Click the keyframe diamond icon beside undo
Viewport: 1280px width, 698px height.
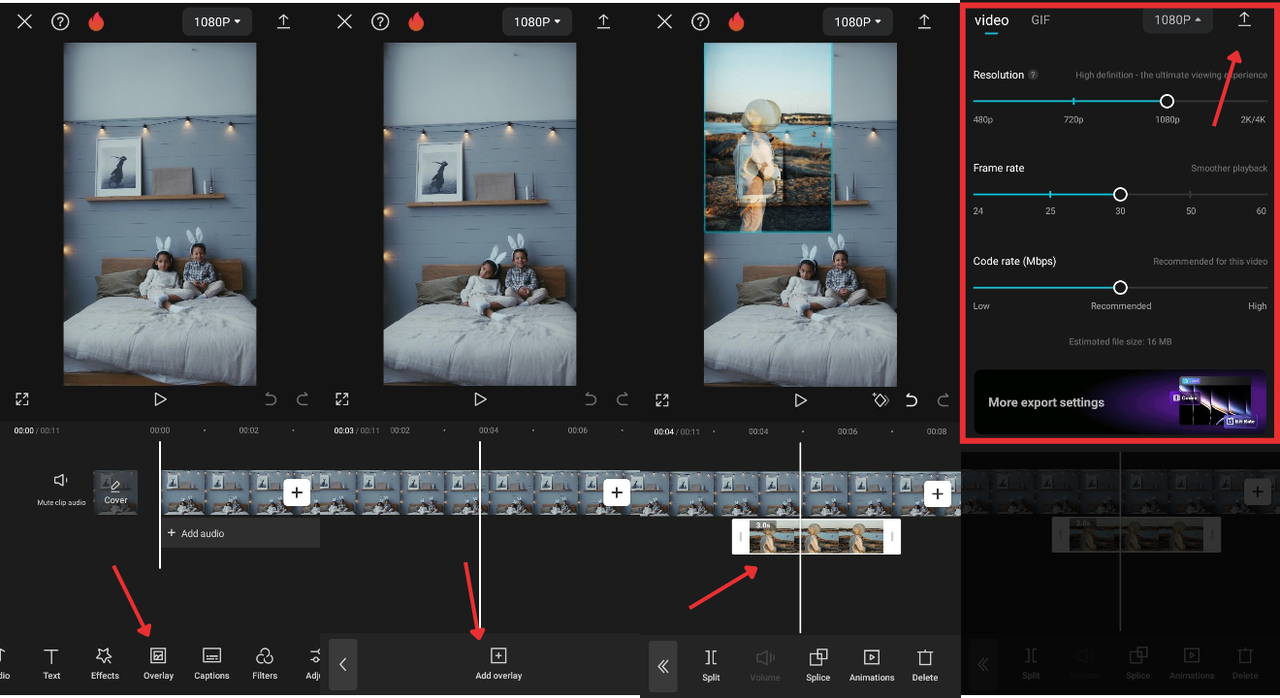[x=880, y=400]
